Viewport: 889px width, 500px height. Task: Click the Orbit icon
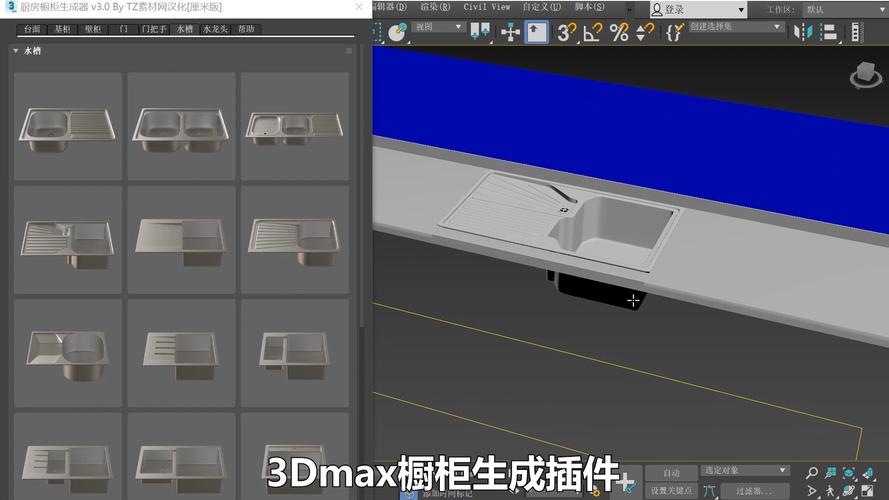pyautogui.click(x=849, y=490)
